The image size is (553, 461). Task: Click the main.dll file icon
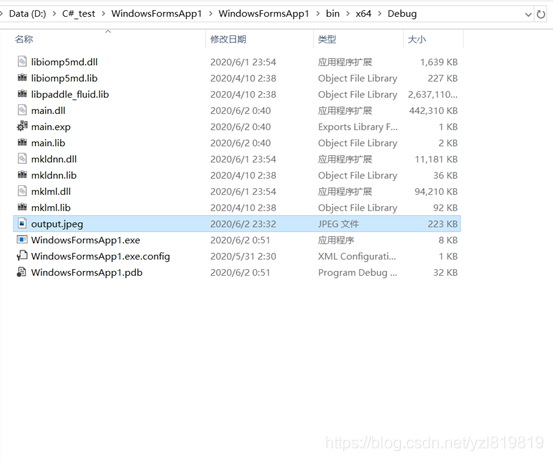pos(22,110)
